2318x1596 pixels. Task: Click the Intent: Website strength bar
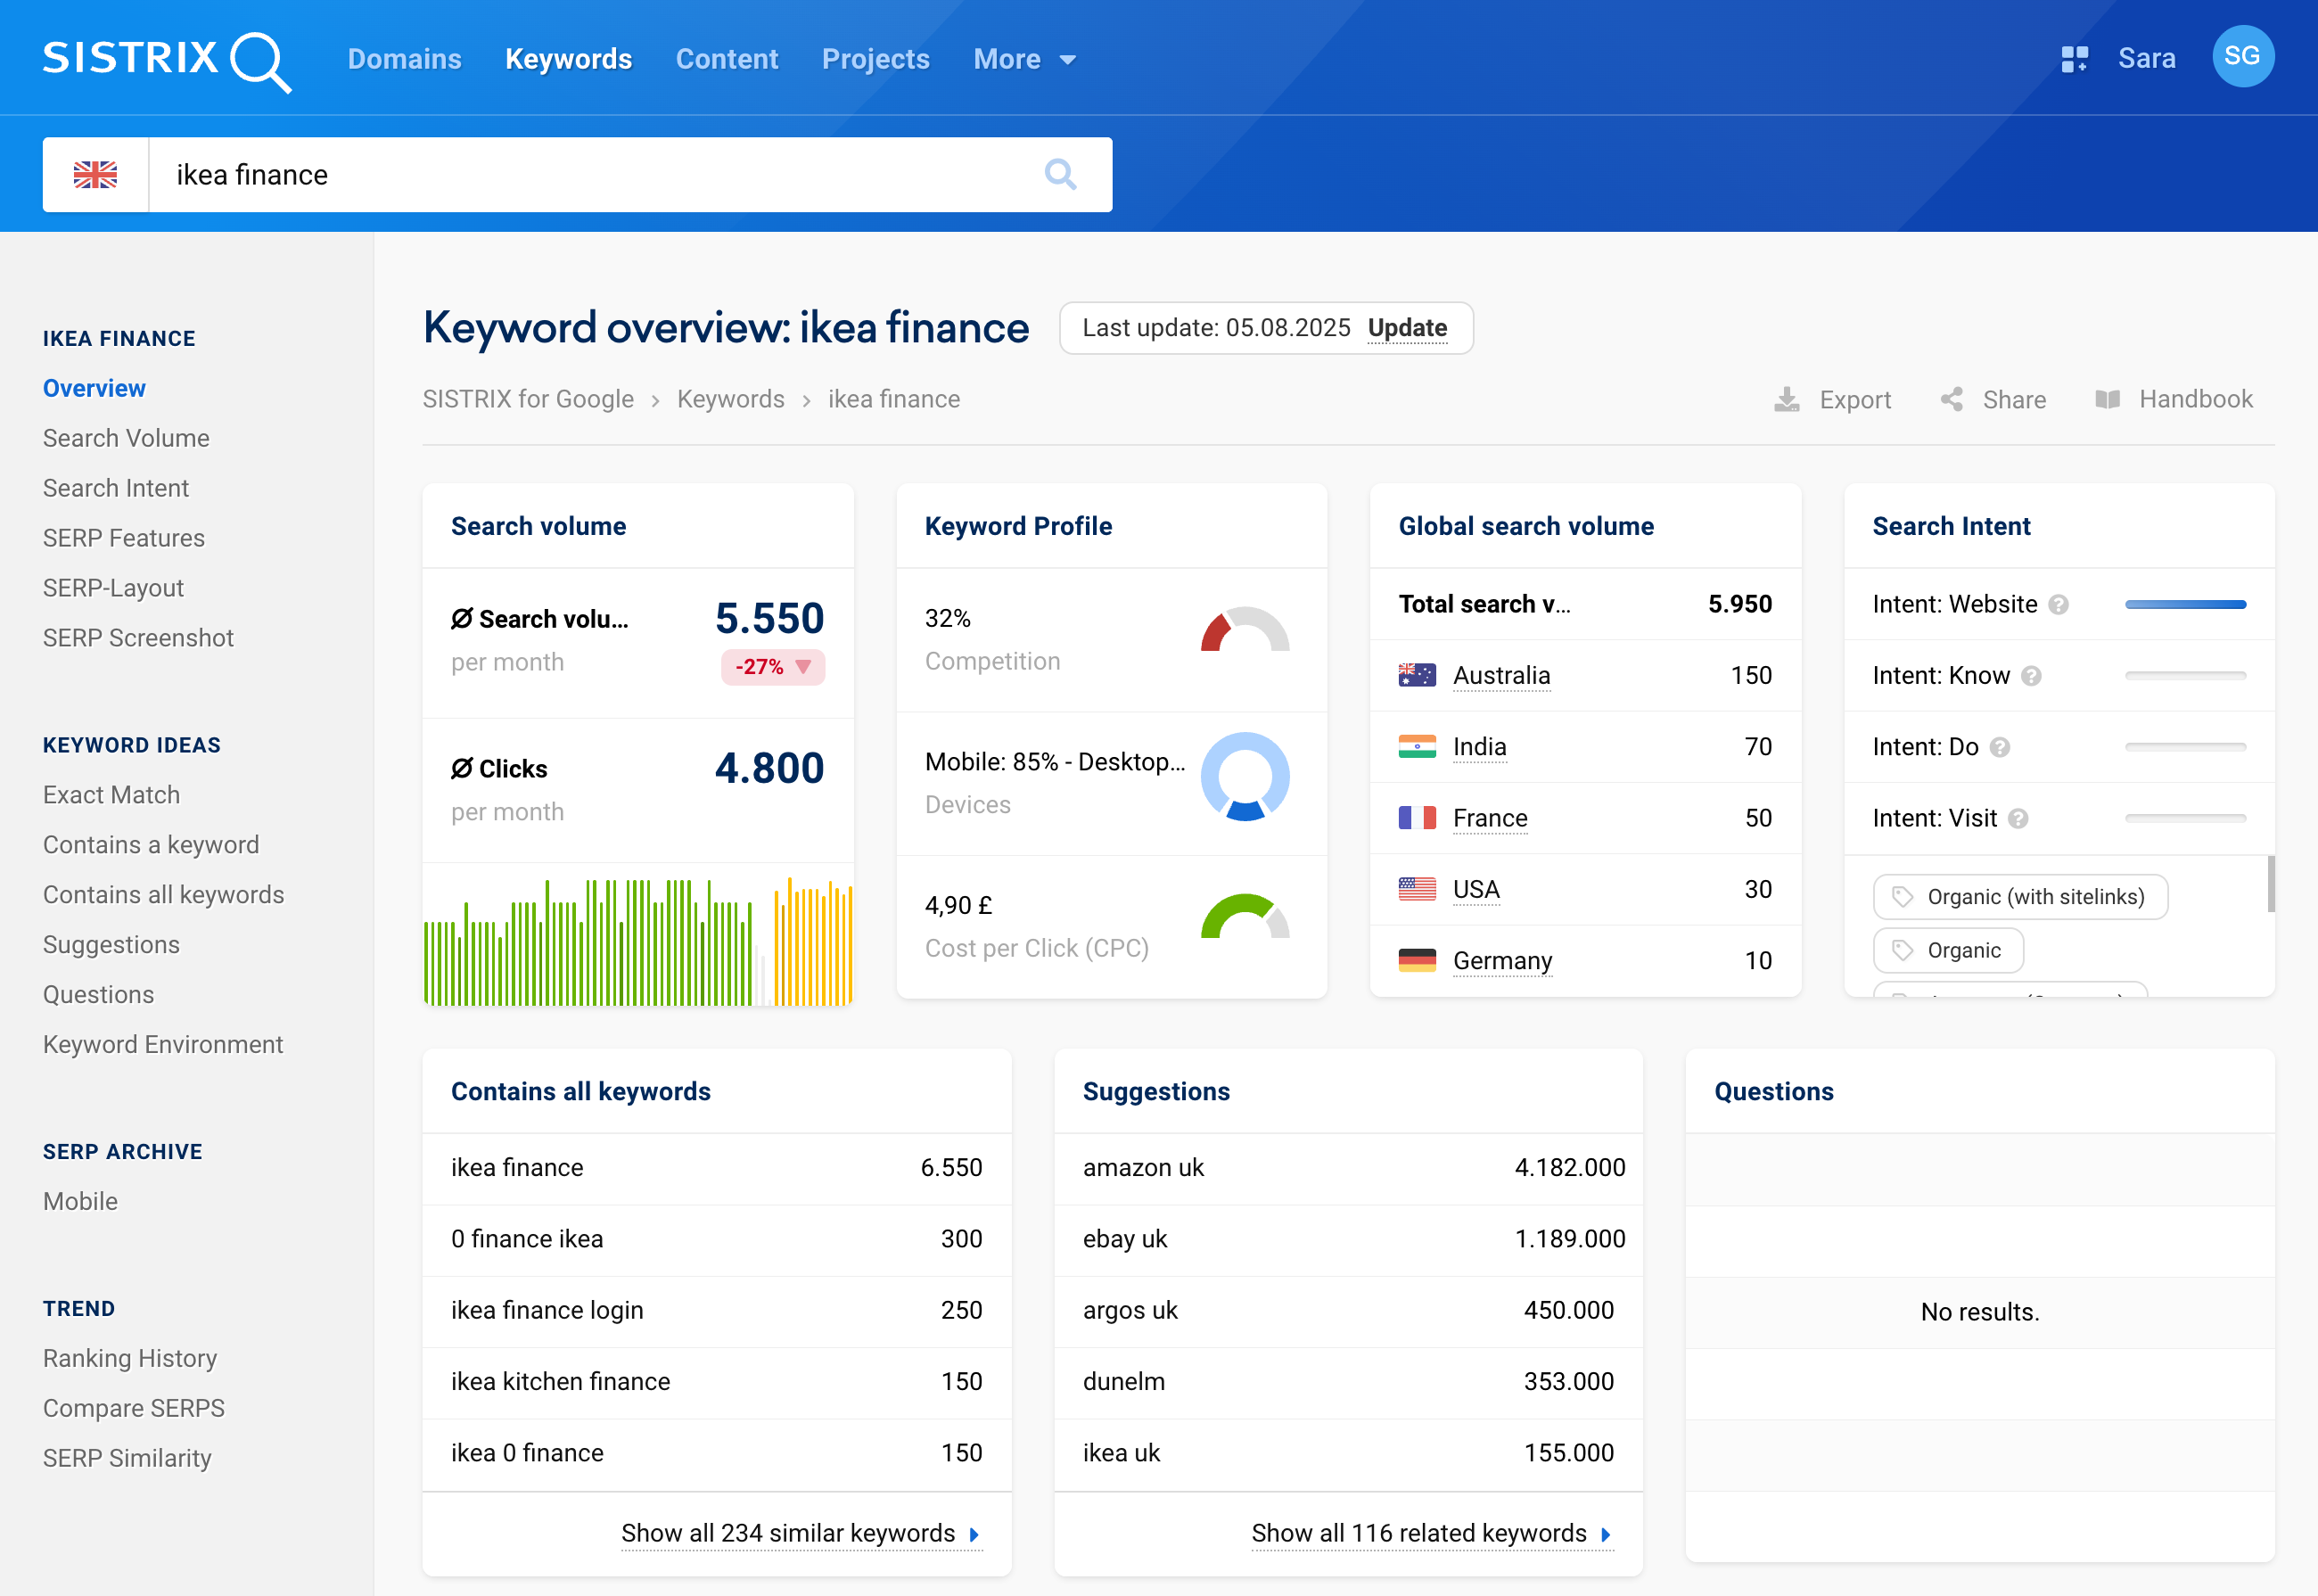(x=2185, y=604)
